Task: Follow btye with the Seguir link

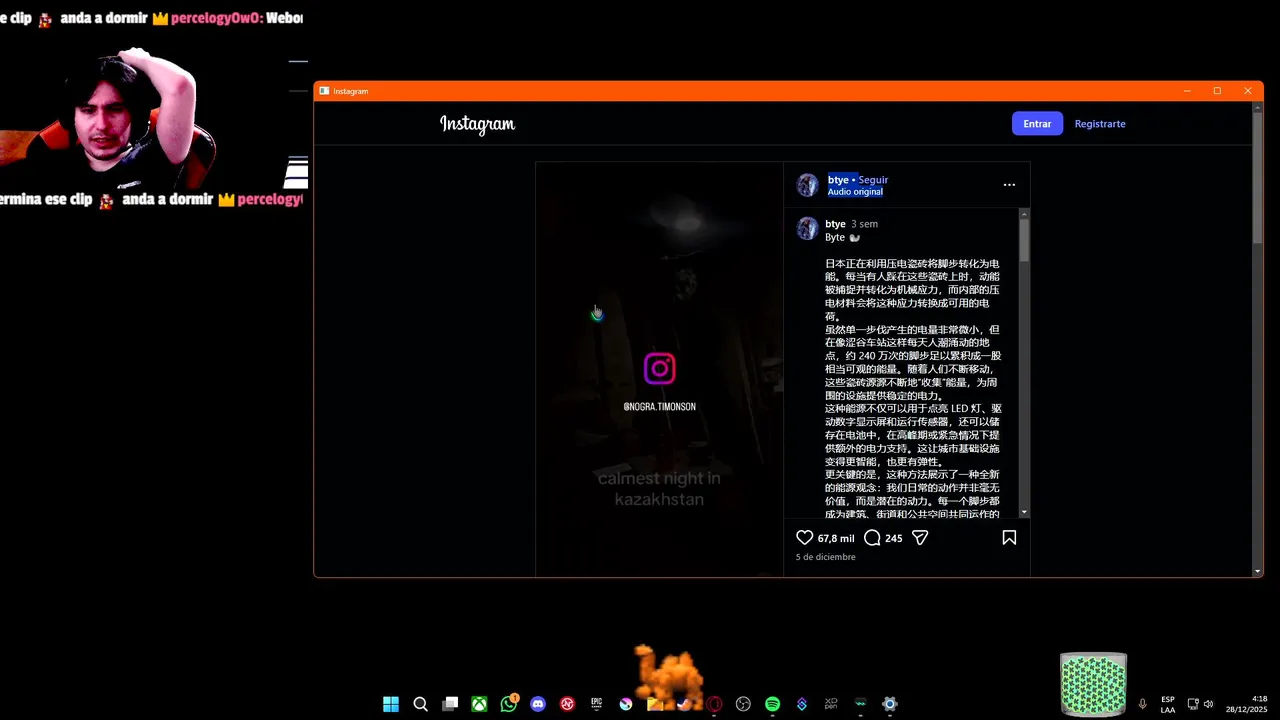Action: point(873,180)
